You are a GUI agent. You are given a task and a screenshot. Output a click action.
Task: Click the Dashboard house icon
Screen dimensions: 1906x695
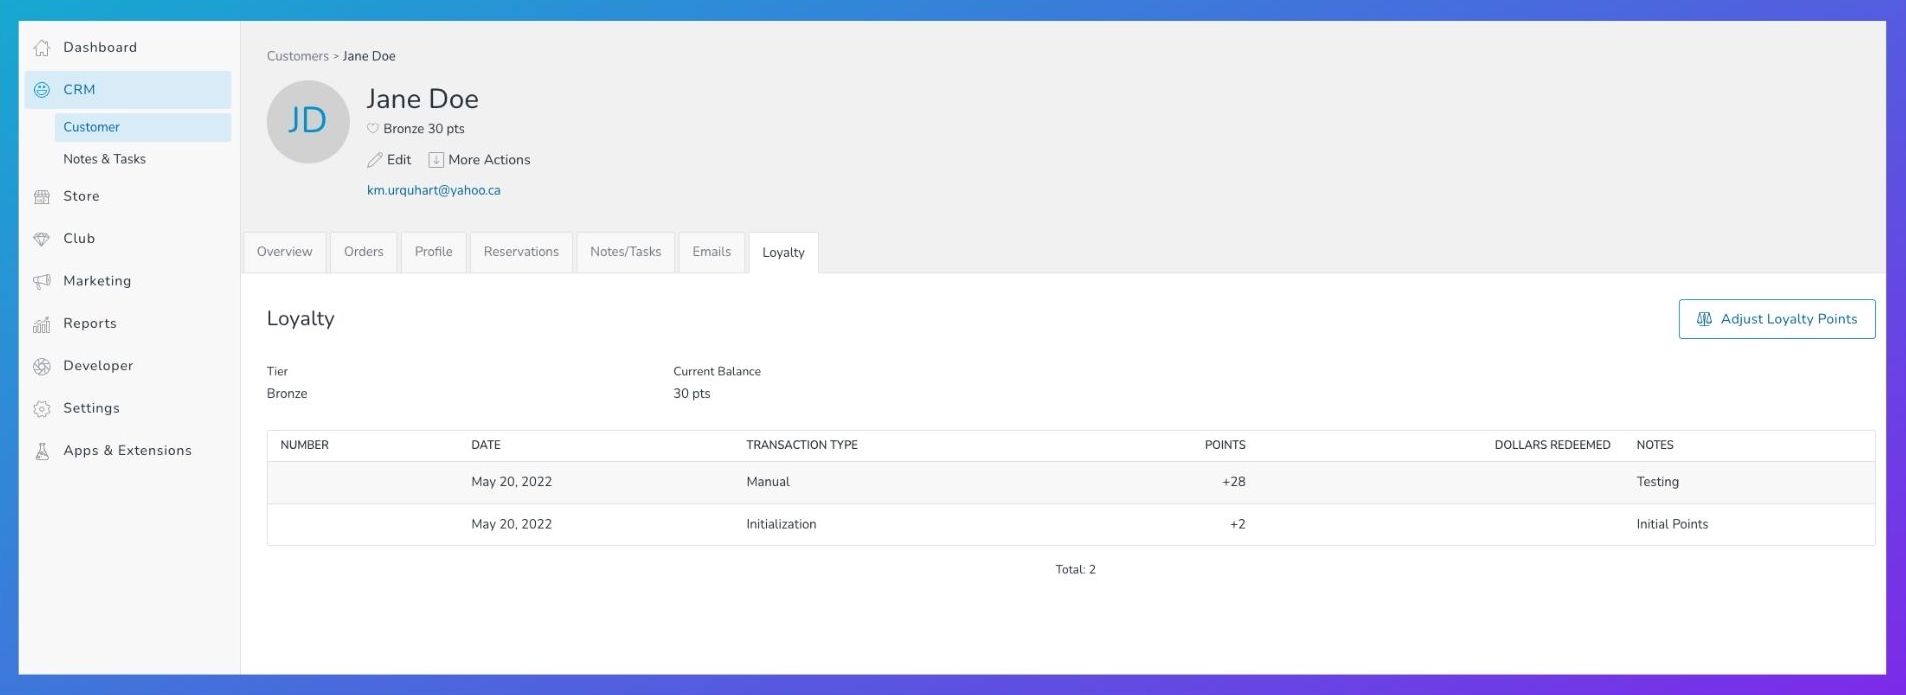tap(42, 48)
